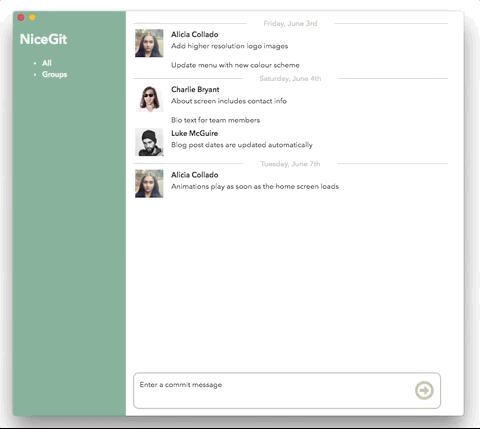Screen dimensions: 480x429
Task: Close the window with the red button
Action: tap(21, 17)
